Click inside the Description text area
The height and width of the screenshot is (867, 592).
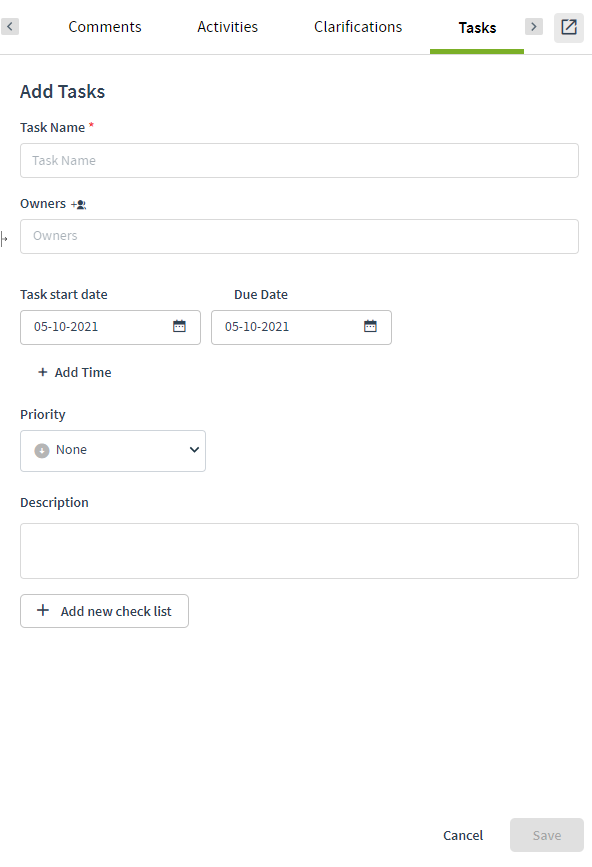(299, 551)
